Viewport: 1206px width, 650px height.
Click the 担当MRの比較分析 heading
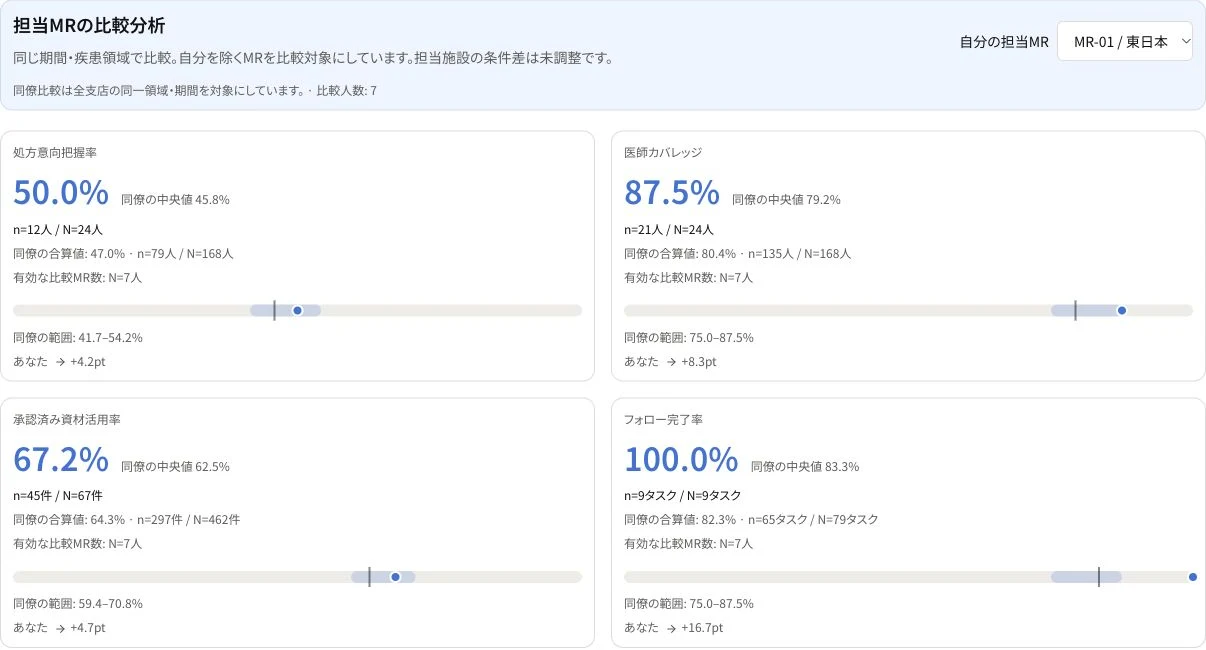click(x=89, y=27)
